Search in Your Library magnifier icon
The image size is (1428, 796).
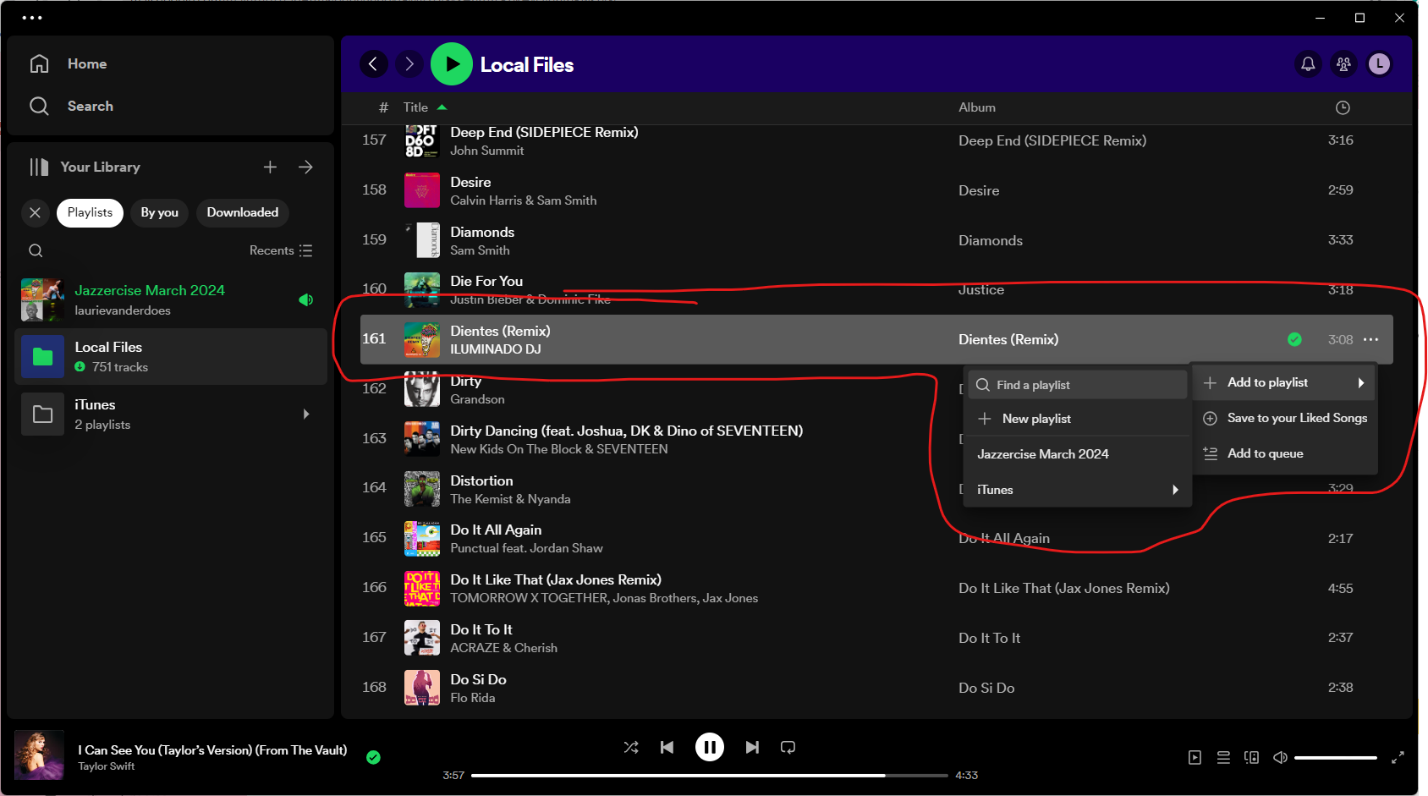[x=36, y=251]
